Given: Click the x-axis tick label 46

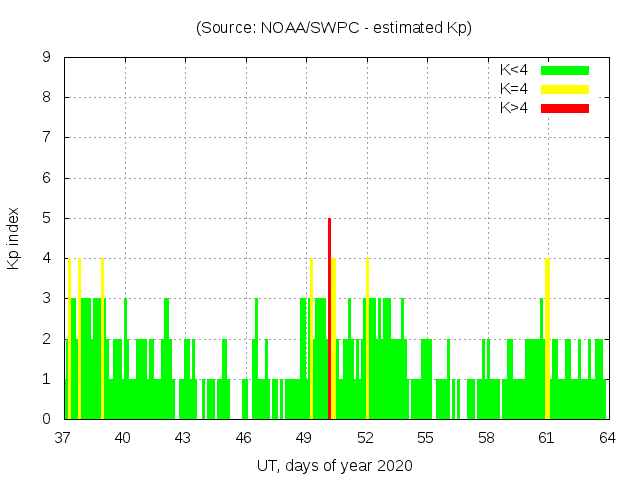Looking at the screenshot, I should tap(245, 437).
